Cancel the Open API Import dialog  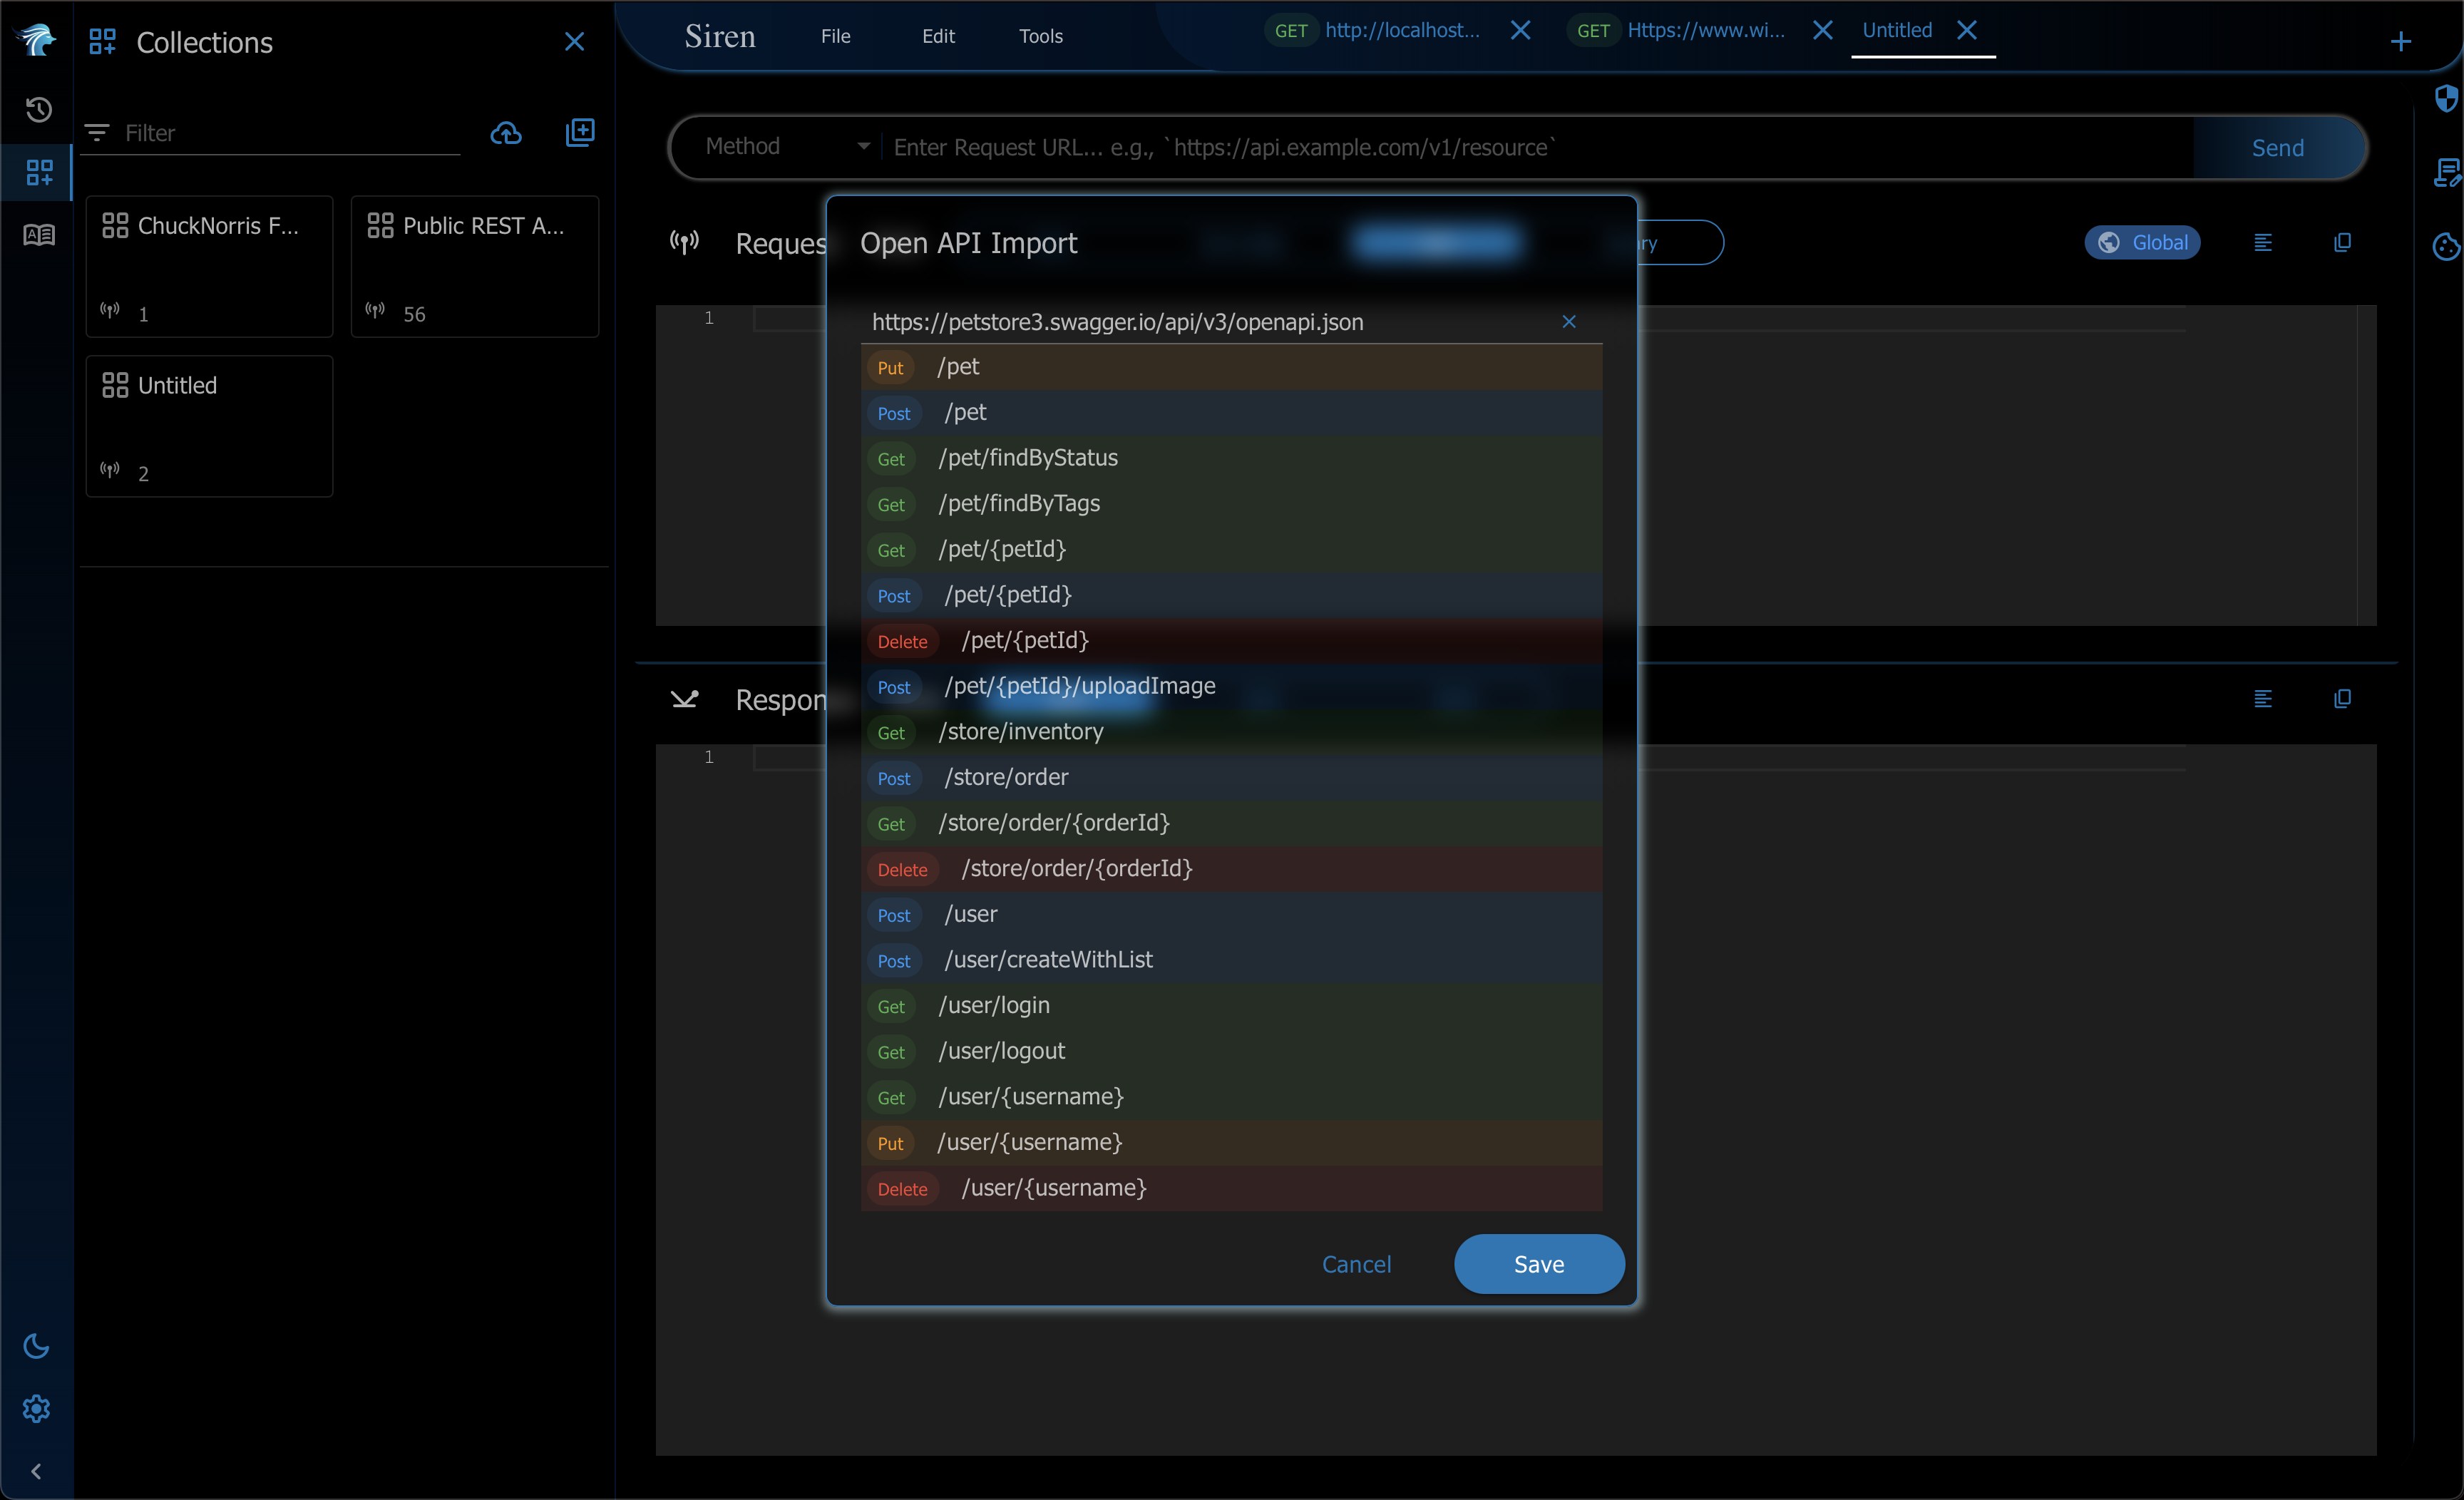click(x=1356, y=1264)
